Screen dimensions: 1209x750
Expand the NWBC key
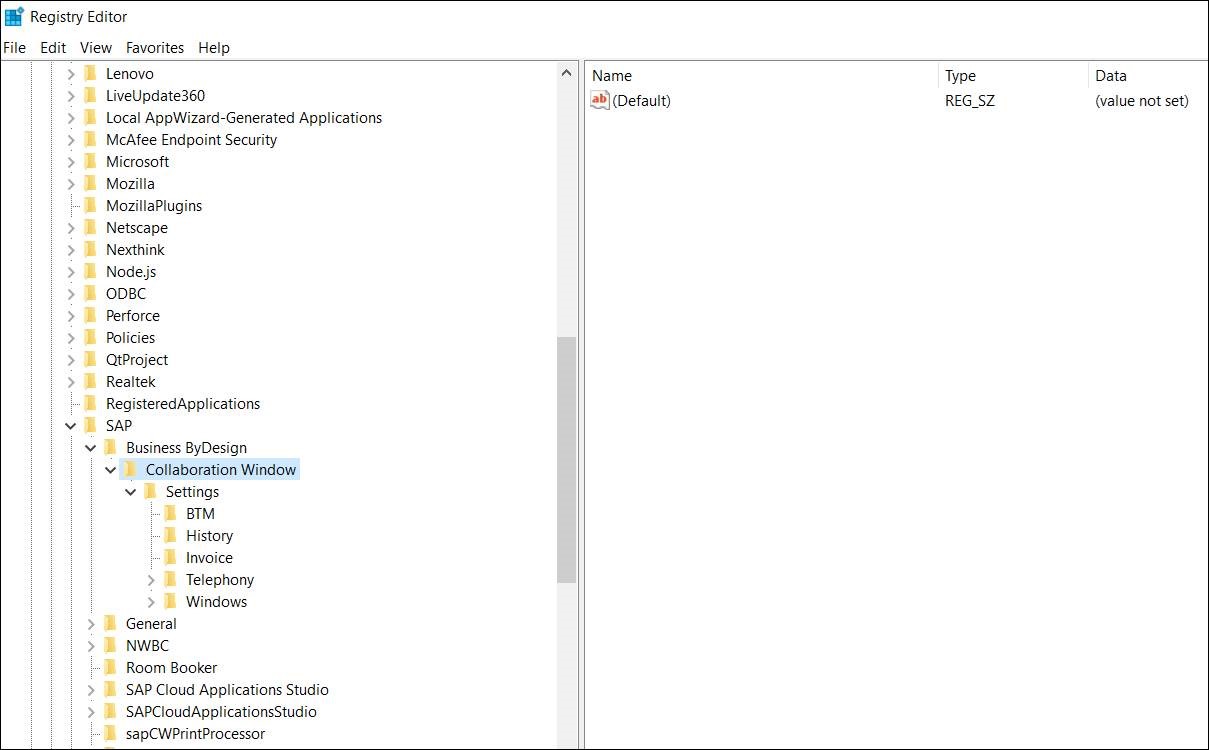point(91,645)
